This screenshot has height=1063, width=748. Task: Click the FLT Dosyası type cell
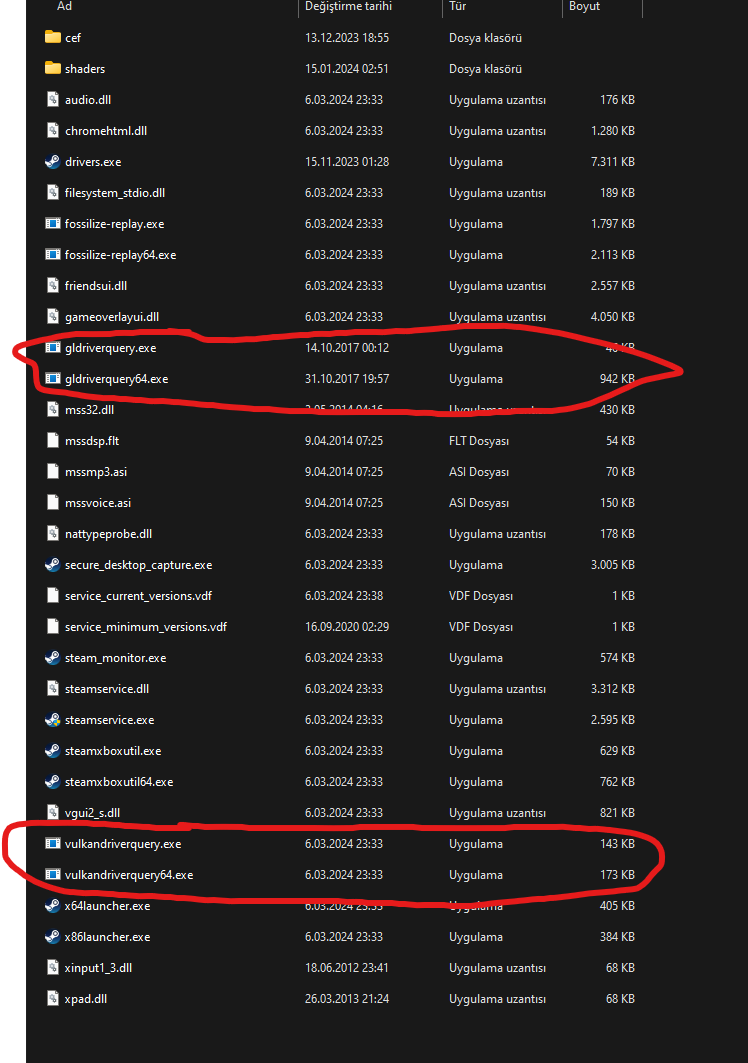click(x=479, y=441)
